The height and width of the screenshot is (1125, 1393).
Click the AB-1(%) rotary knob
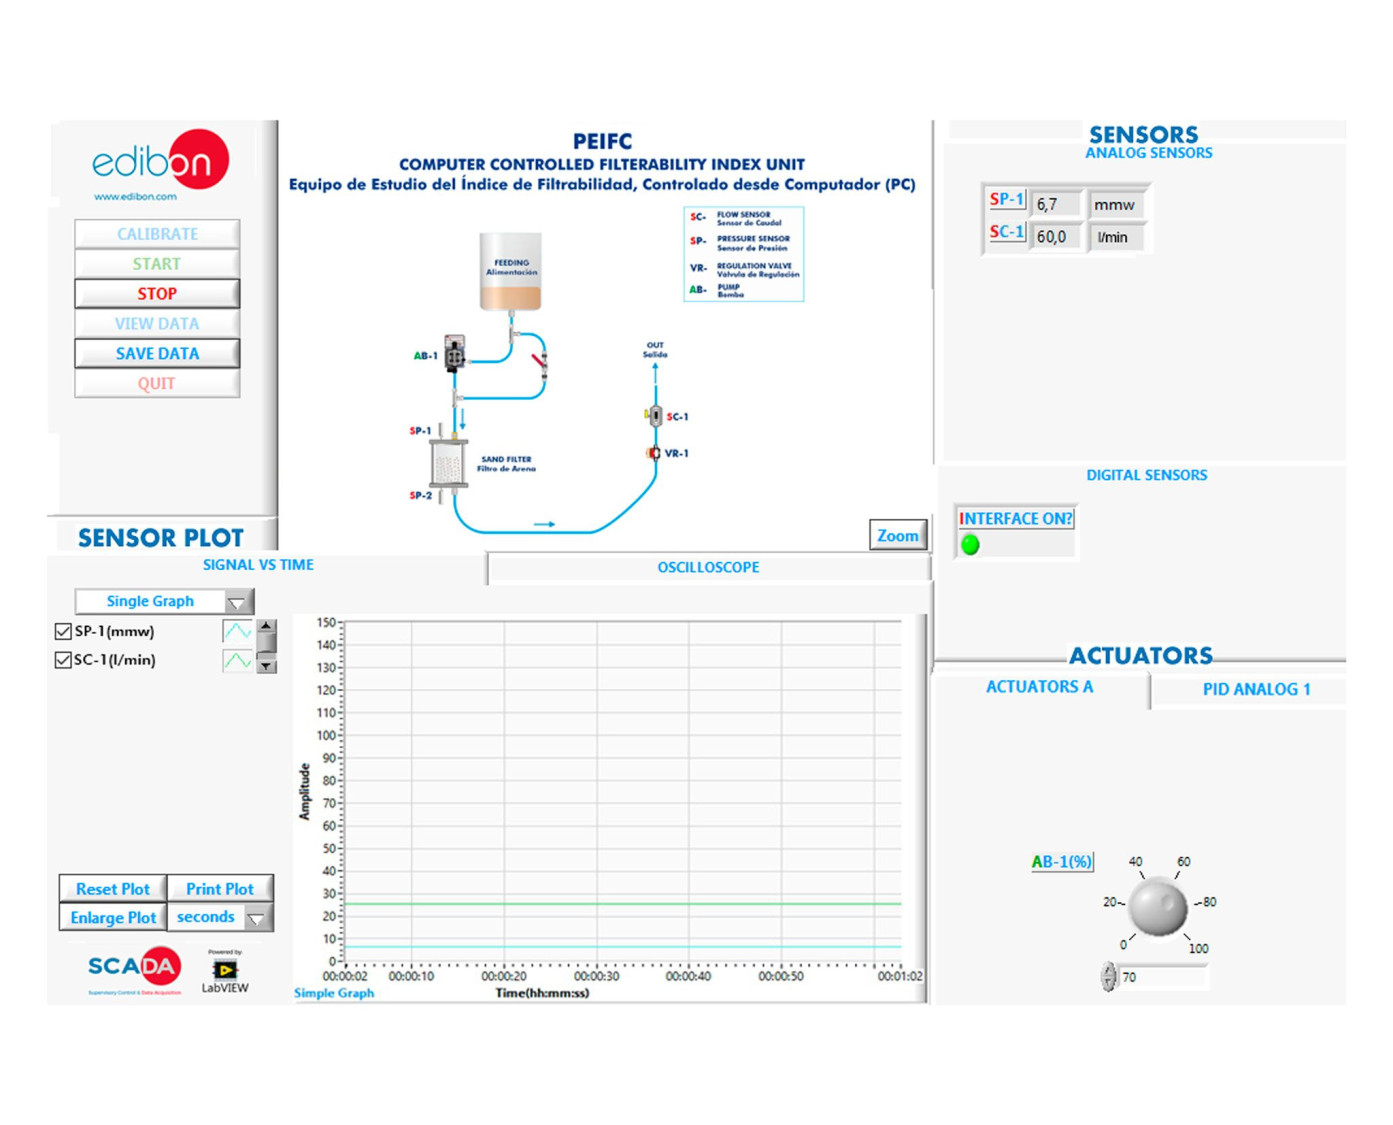1158,906
